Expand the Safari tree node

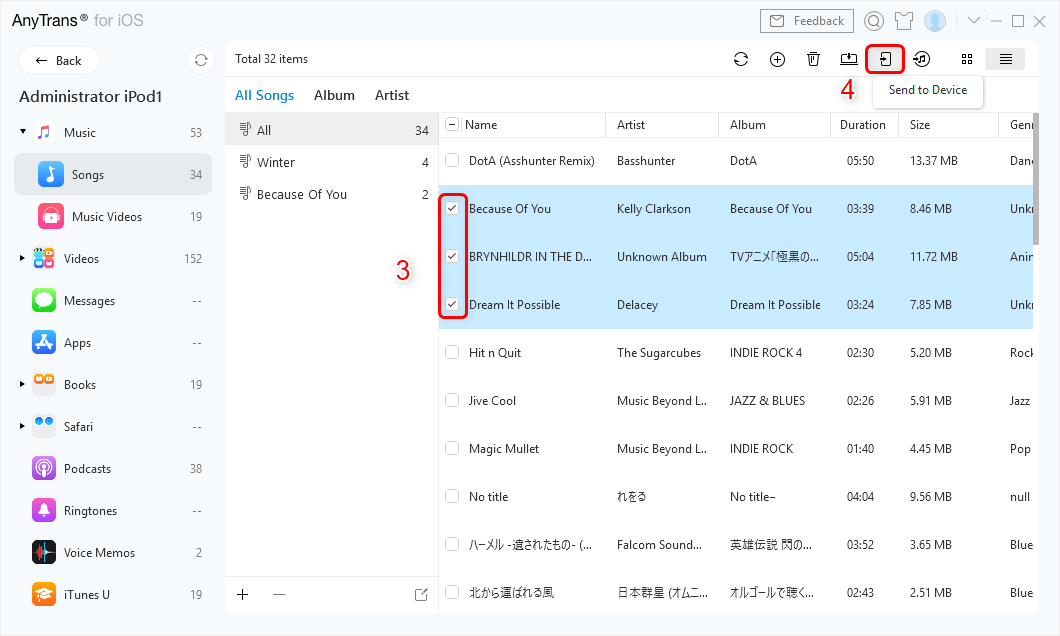22,426
